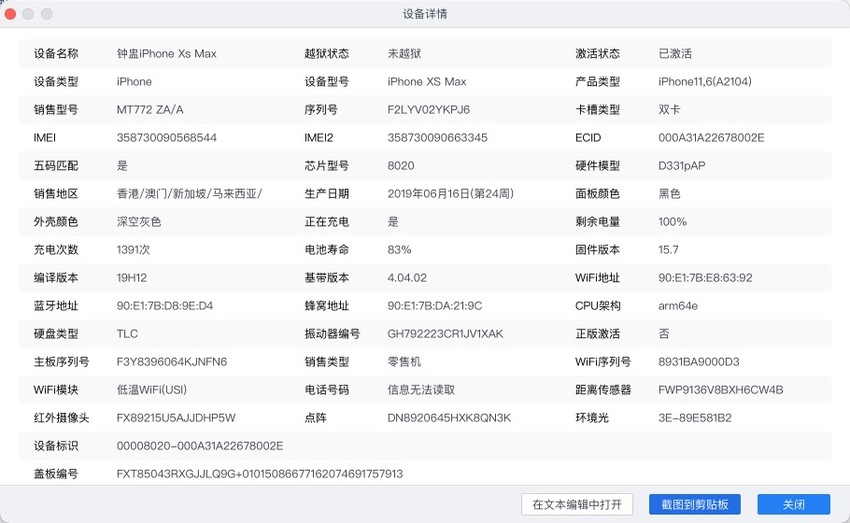Select baseband version 4.04.02
Image resolution: width=850 pixels, height=523 pixels.
coord(407,278)
